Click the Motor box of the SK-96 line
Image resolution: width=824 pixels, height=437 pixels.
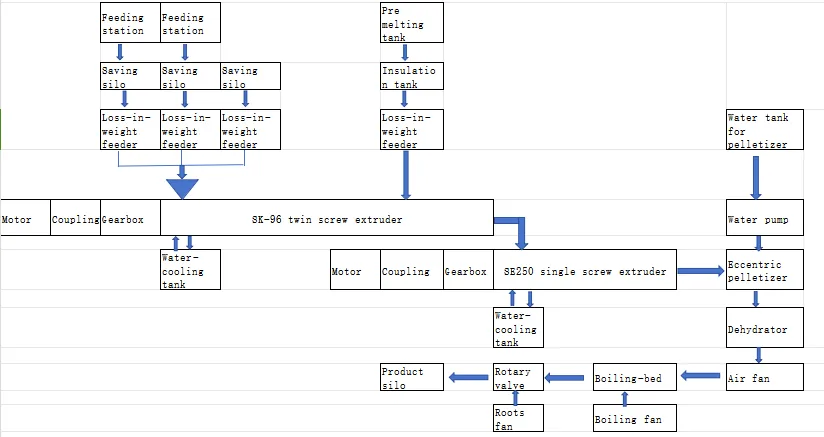25,217
